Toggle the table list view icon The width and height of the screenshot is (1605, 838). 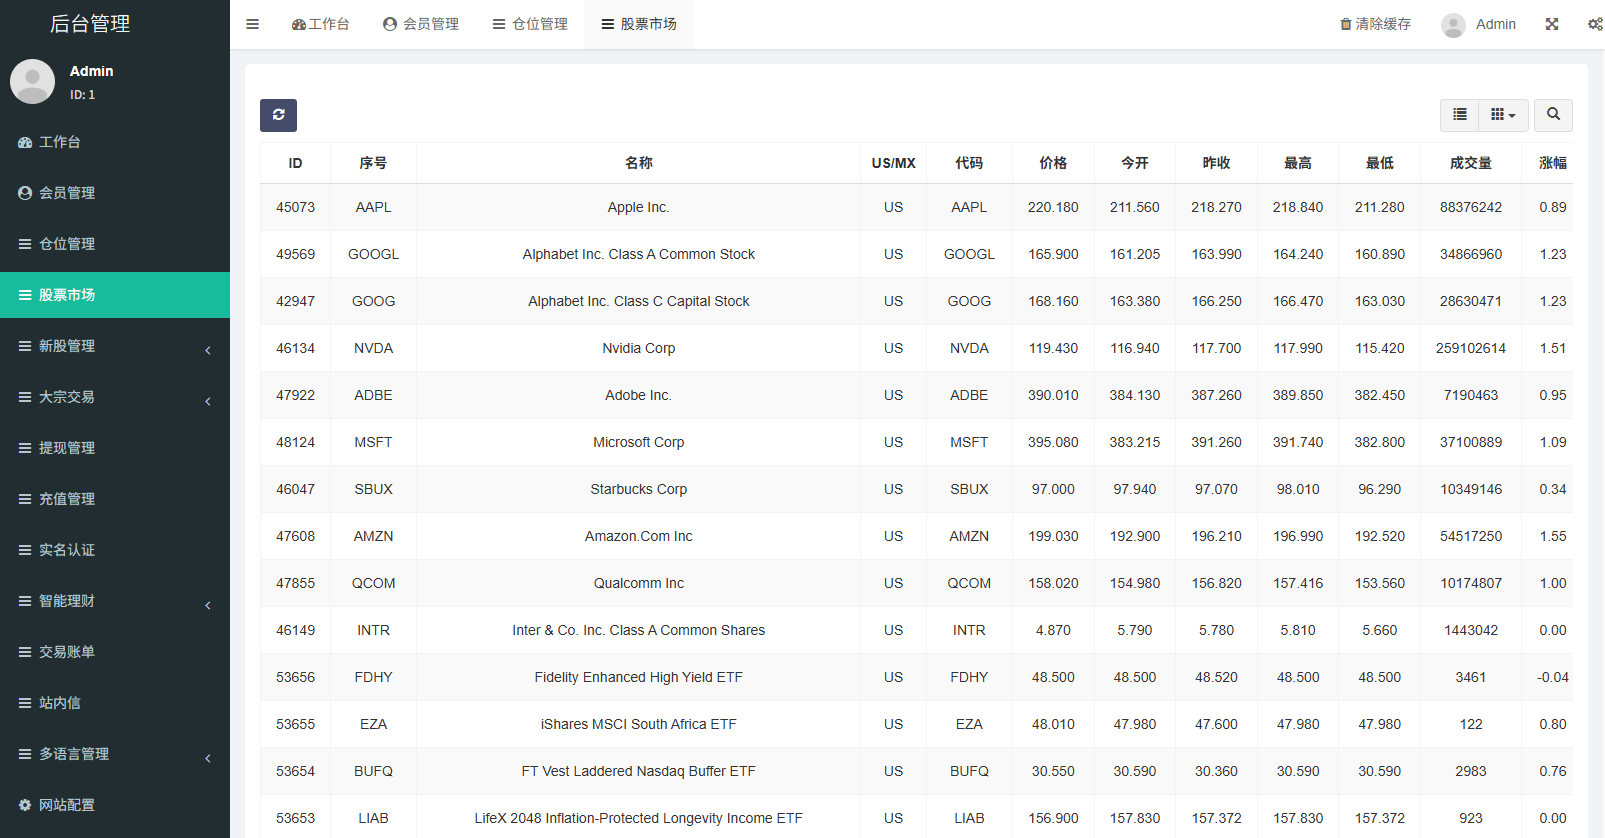[1460, 115]
